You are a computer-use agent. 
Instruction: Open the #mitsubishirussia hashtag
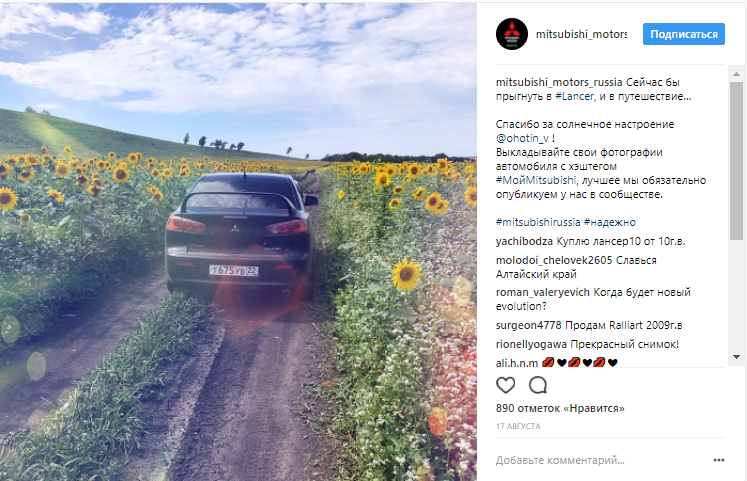538,222
